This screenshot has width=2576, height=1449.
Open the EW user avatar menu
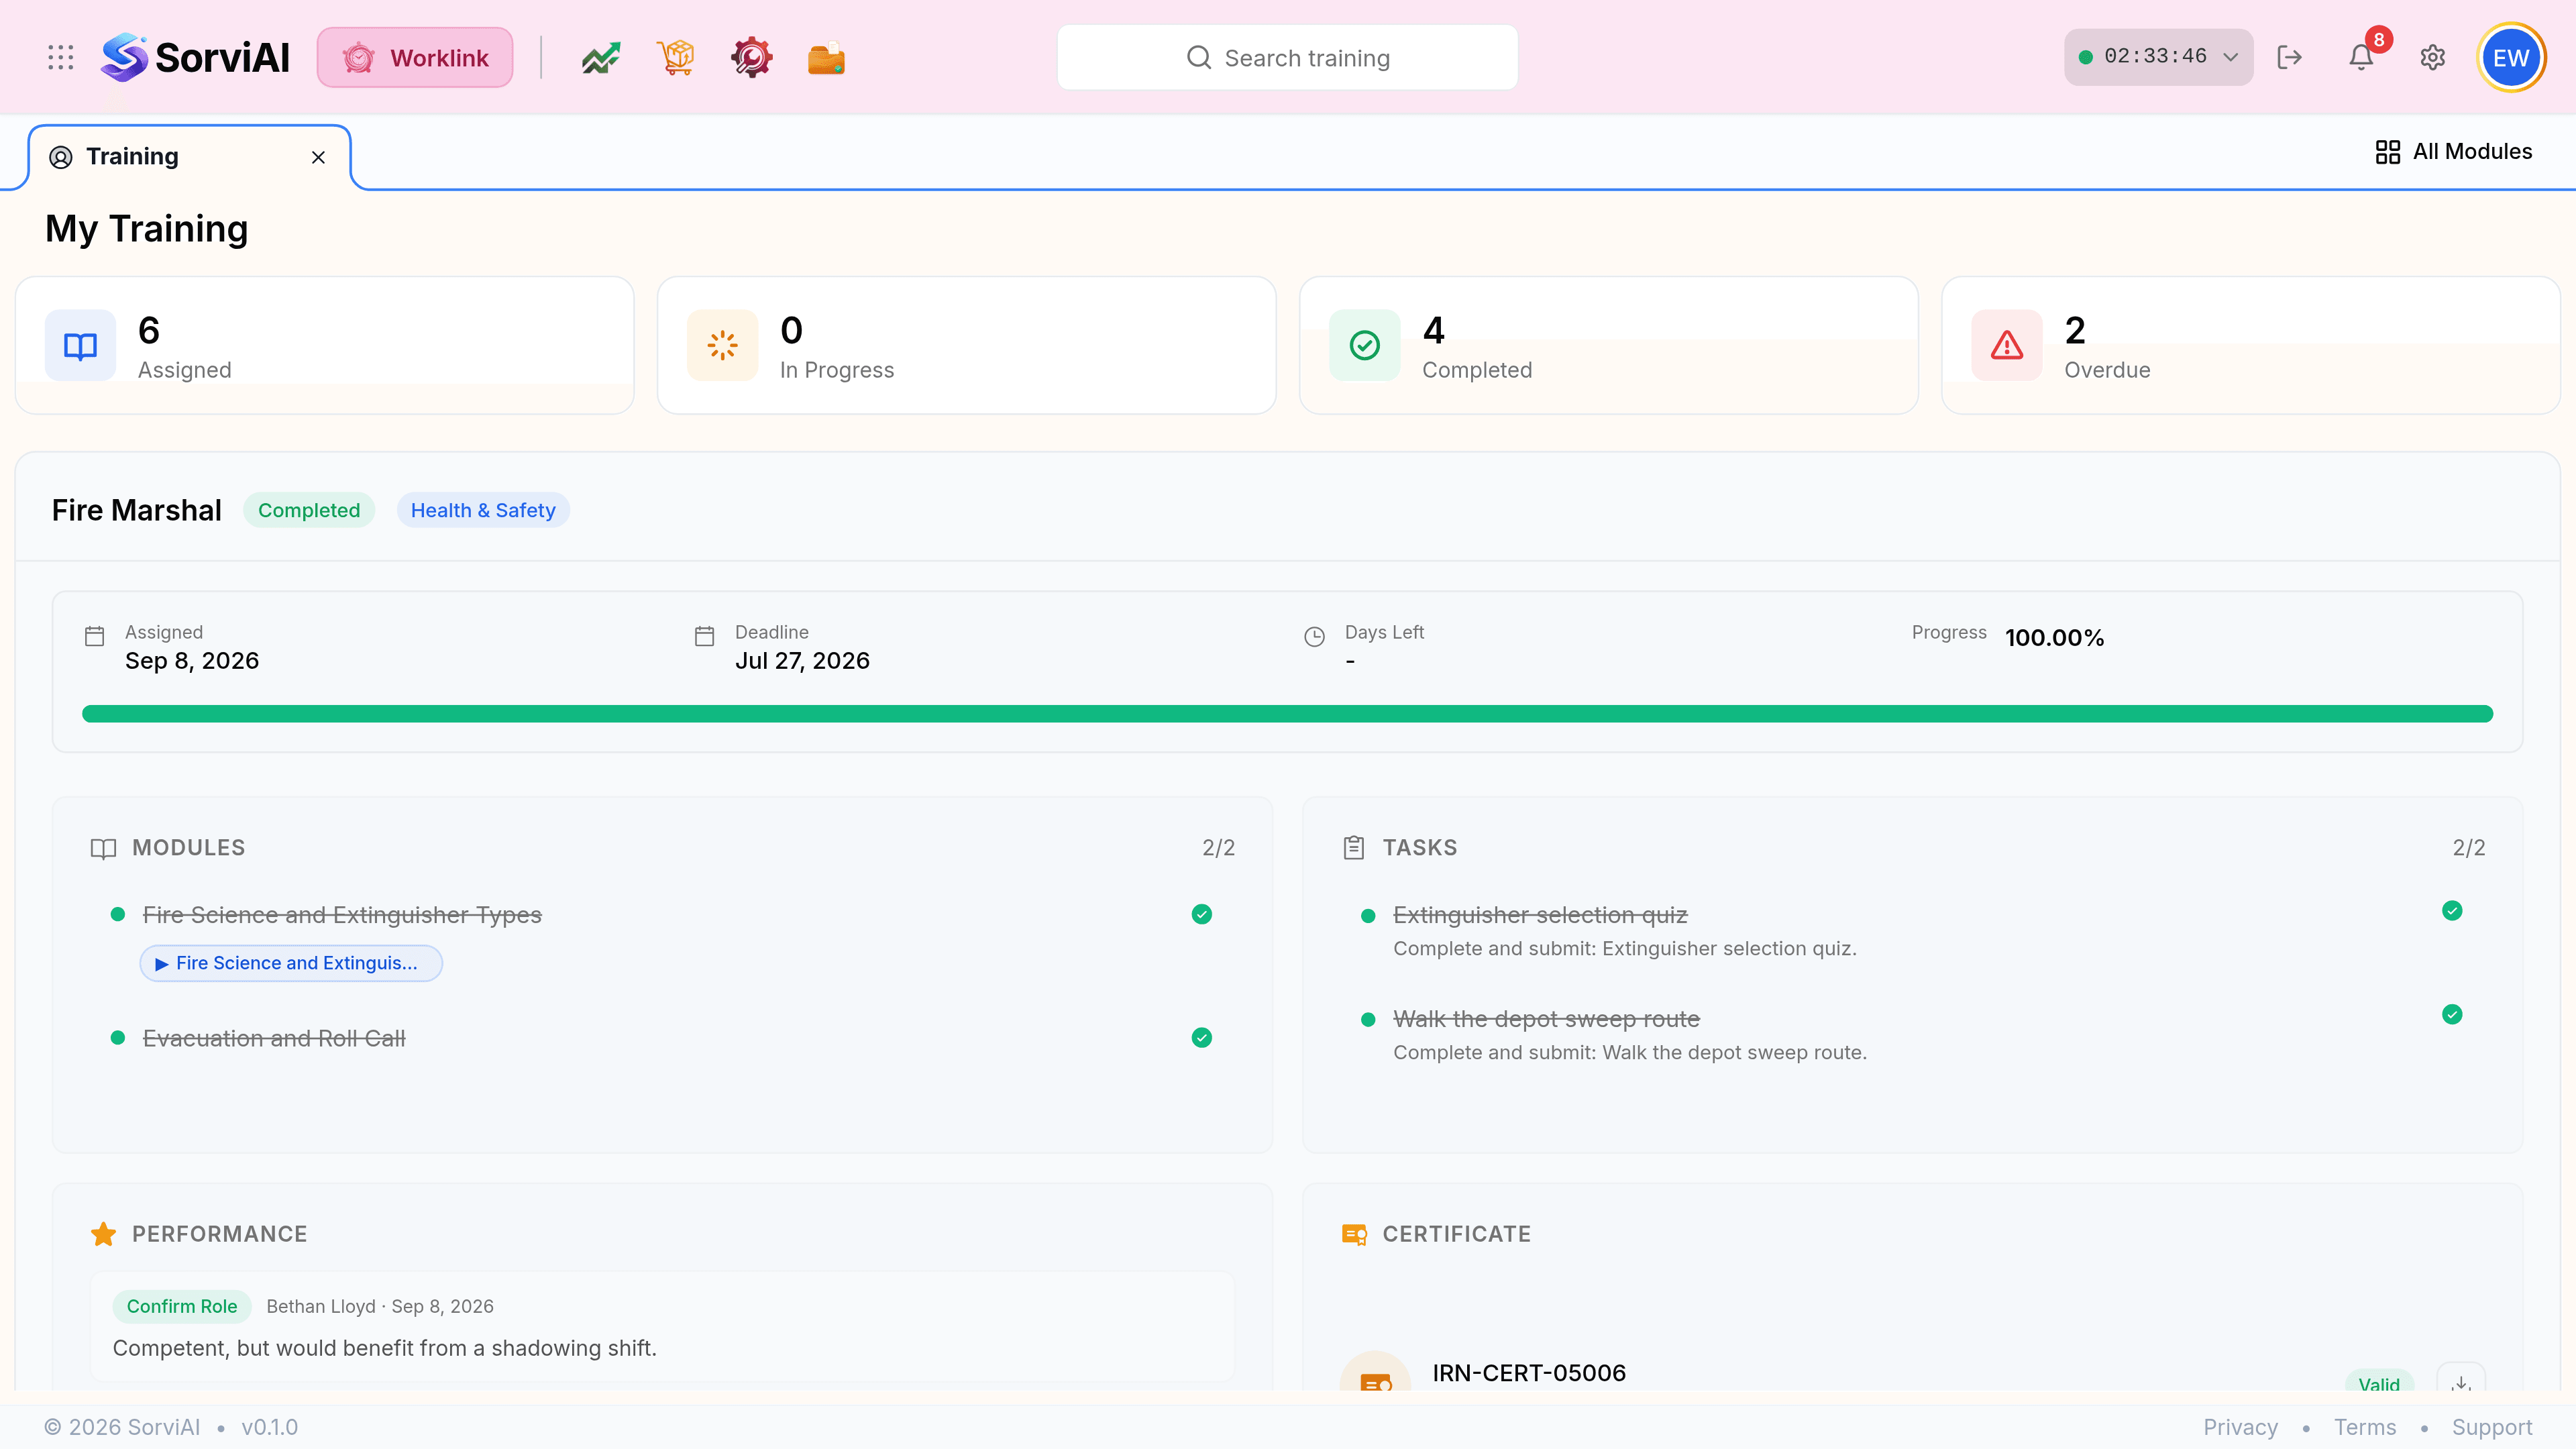click(x=2511, y=57)
